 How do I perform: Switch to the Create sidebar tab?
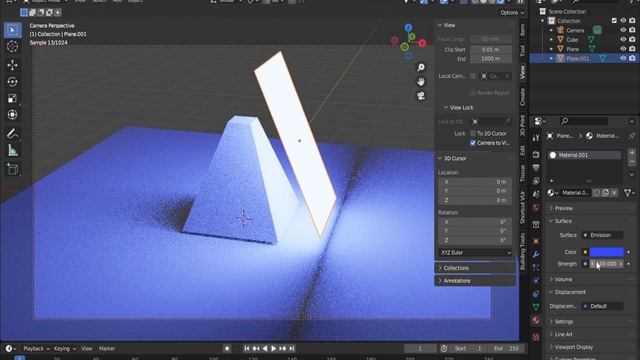coord(523,97)
